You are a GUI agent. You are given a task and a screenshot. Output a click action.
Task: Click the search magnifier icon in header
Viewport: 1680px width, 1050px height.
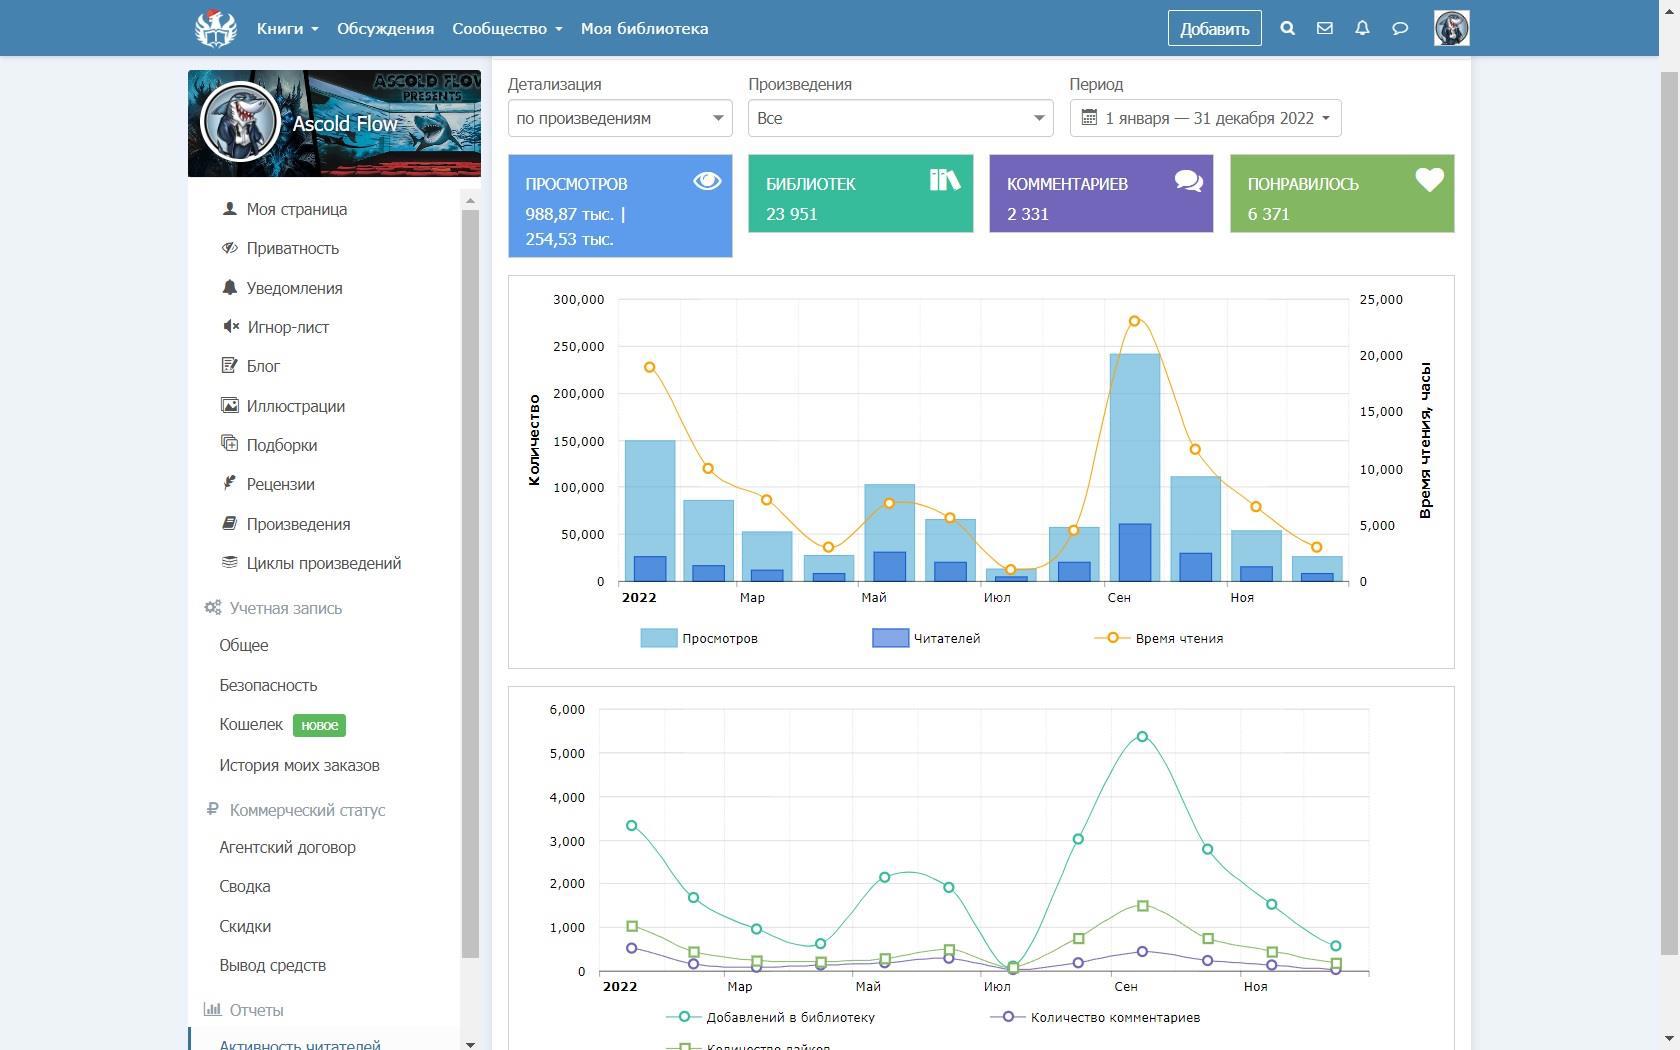tap(1287, 28)
